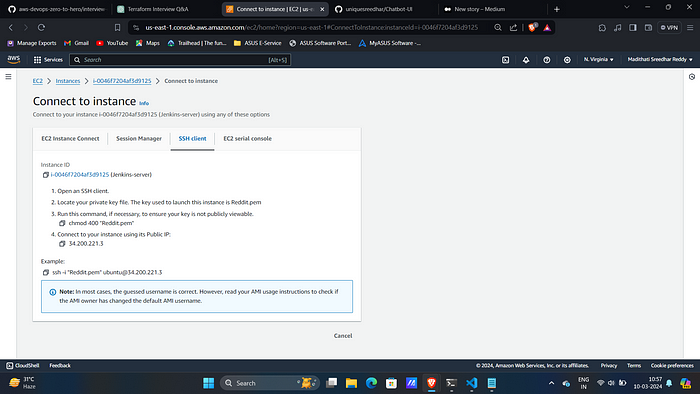
Task: Open the YouTube bookmark
Action: (x=112, y=43)
